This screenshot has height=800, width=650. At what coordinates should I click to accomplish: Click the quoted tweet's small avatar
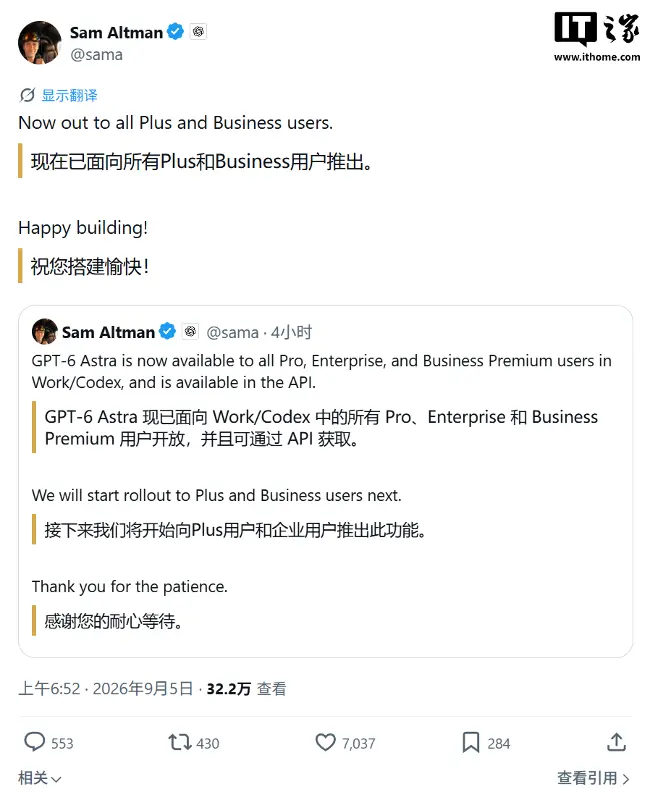[x=45, y=332]
